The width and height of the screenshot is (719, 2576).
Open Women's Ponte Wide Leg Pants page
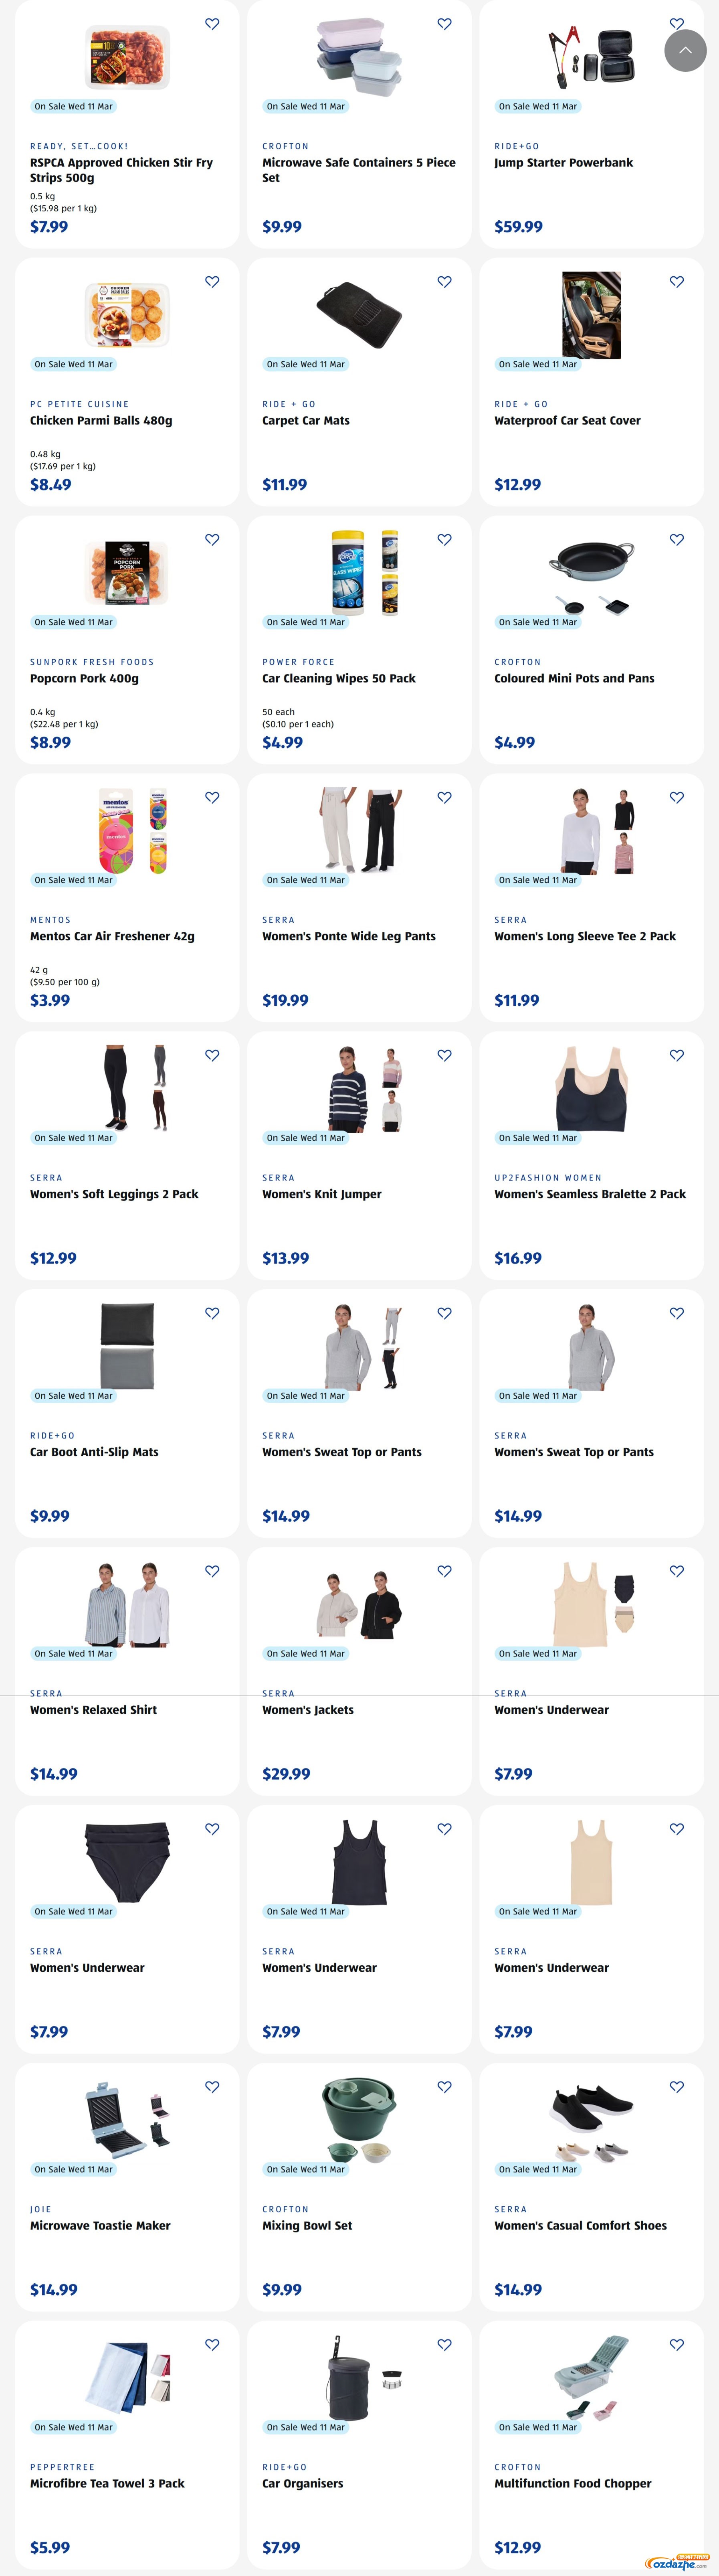coord(349,937)
